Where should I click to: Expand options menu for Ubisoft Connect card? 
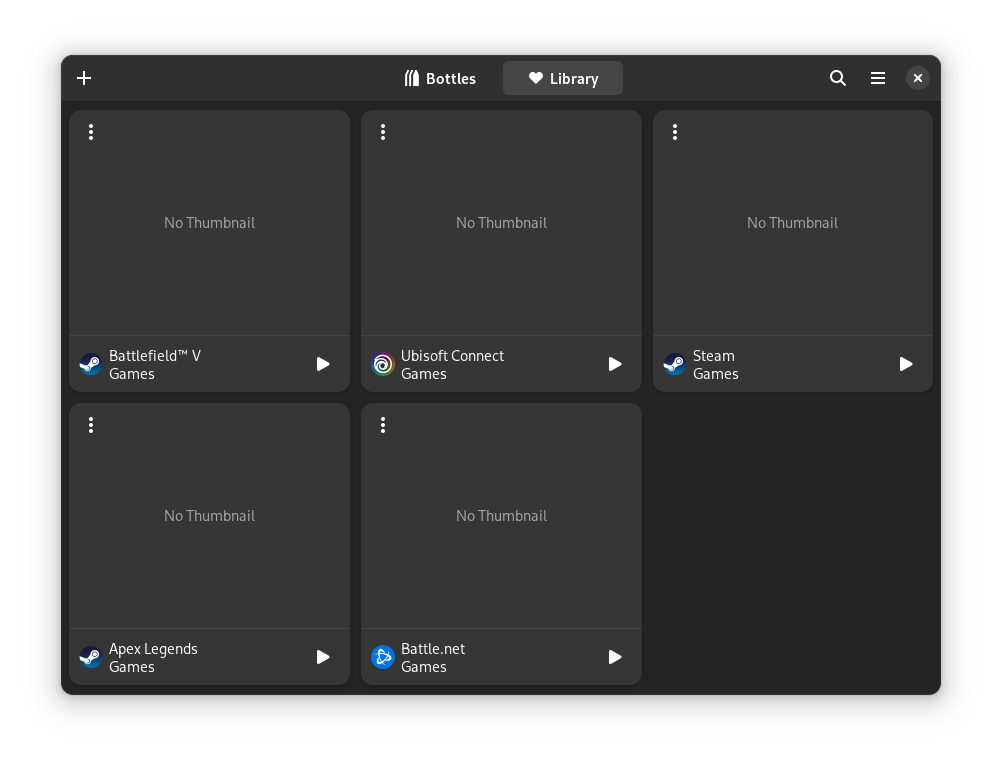[383, 132]
